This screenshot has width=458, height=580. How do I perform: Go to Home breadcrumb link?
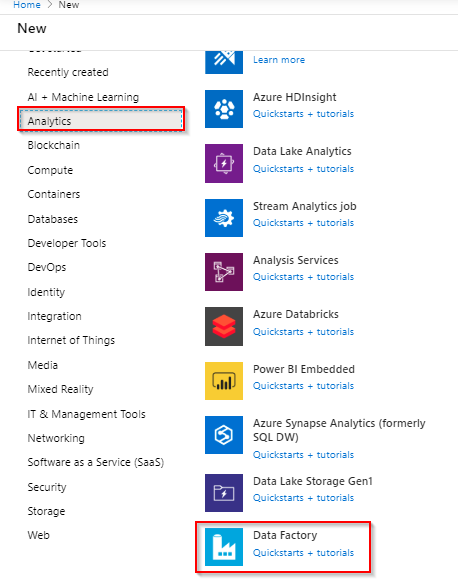click(x=27, y=5)
